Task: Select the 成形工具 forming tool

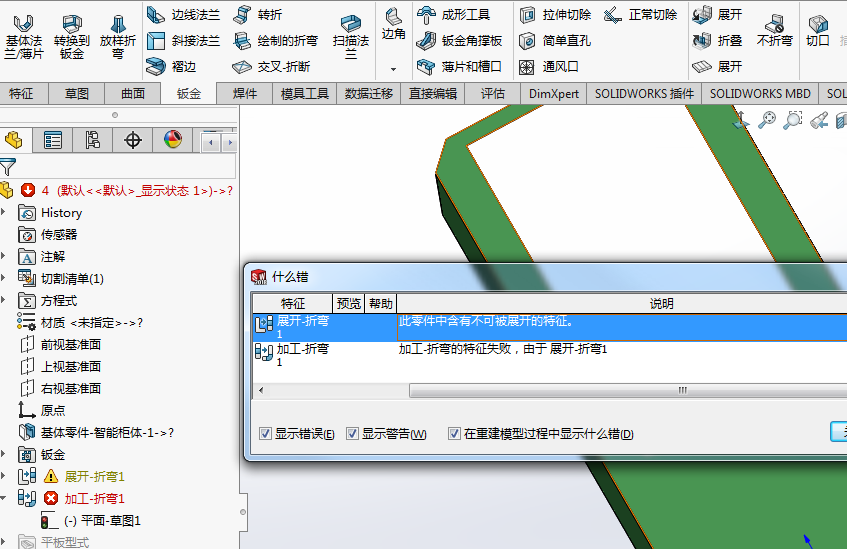Action: click(453, 15)
